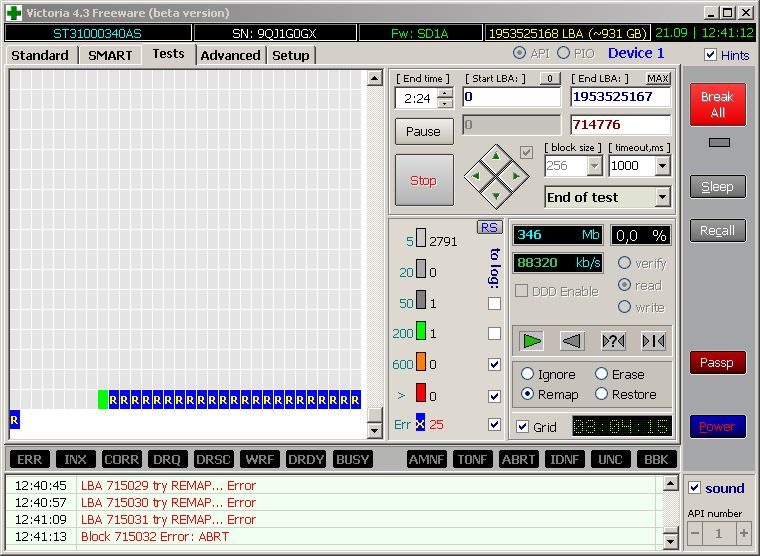Click the DRQ status indicator

tap(167, 460)
